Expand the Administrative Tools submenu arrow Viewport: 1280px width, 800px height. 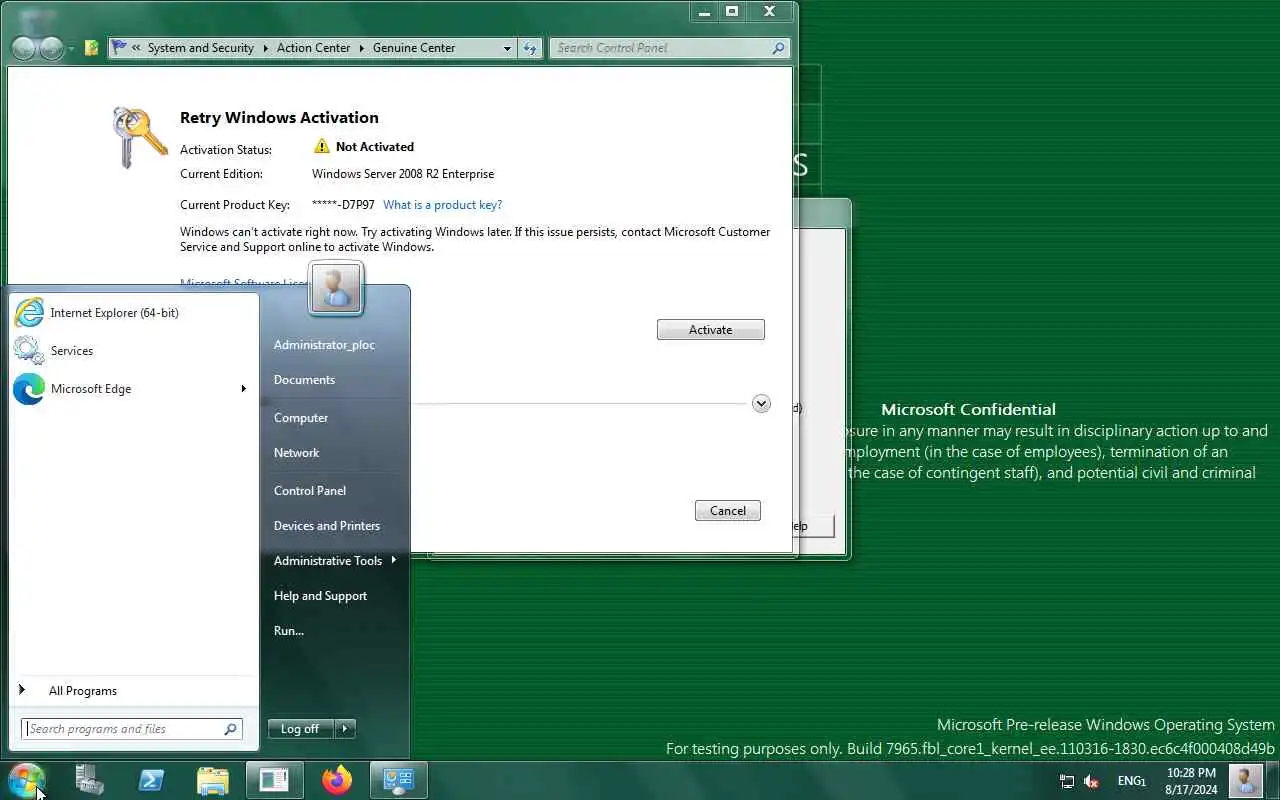(x=394, y=560)
